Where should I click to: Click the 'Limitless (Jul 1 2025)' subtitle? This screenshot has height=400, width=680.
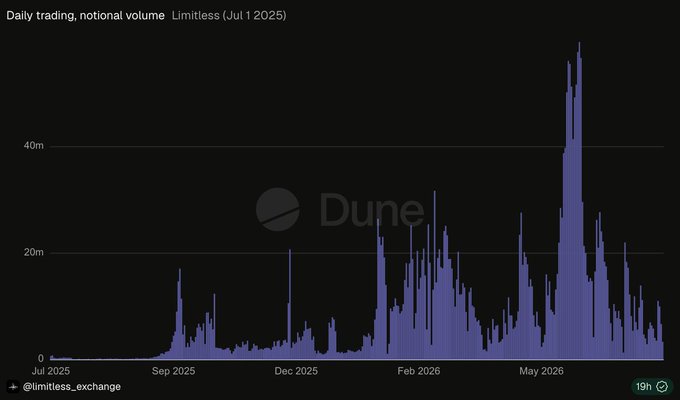229,16
